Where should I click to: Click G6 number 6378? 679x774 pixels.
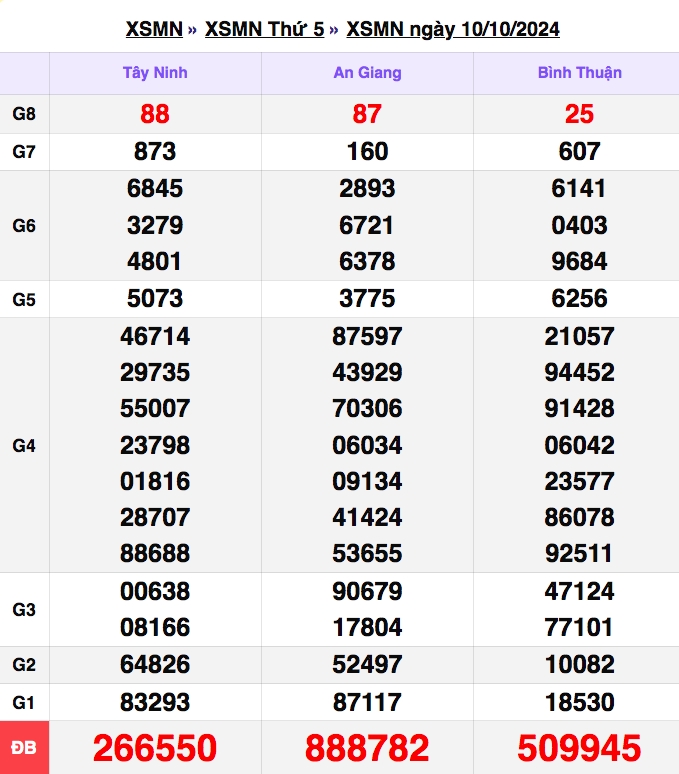pos(367,261)
